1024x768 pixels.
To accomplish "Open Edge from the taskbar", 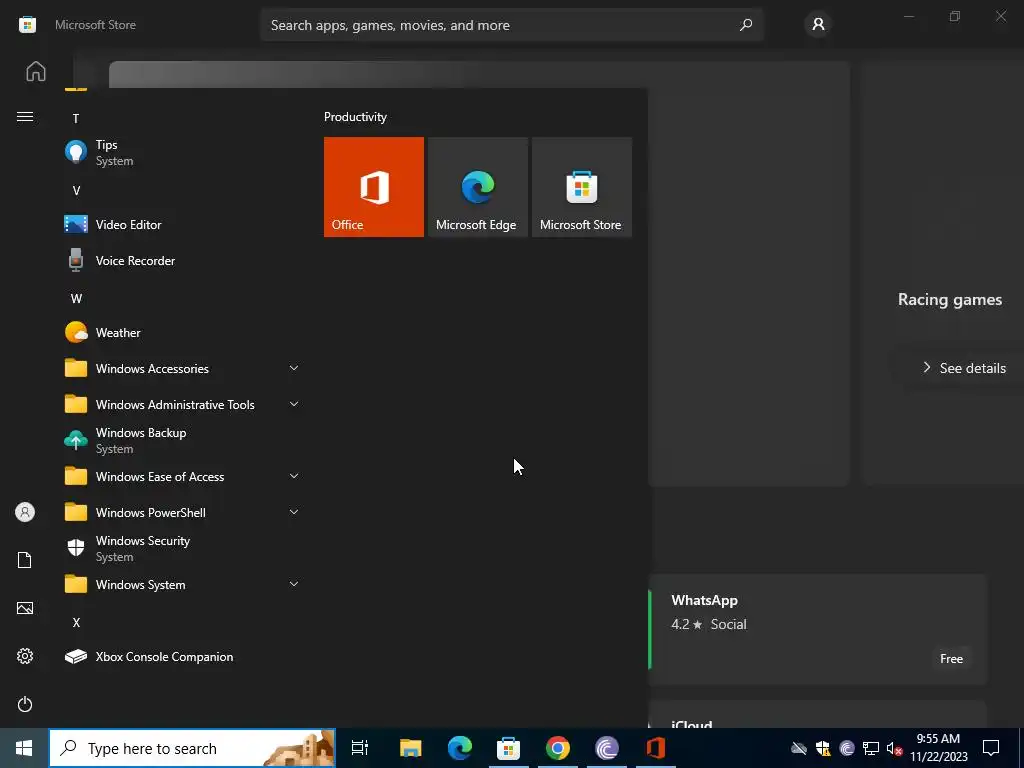I will point(460,748).
